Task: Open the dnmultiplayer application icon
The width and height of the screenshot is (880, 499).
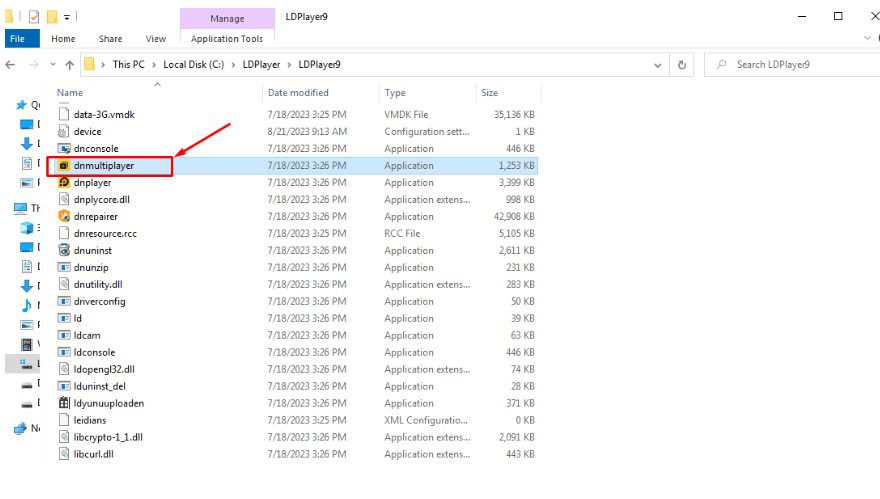Action: point(64,166)
